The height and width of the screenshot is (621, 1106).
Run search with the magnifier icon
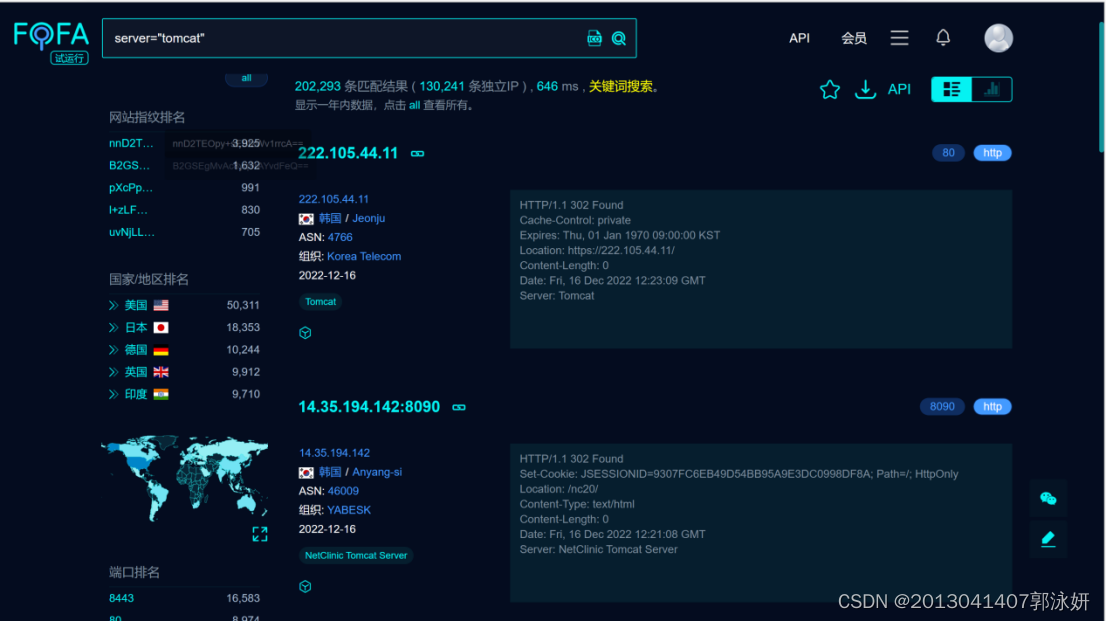(x=619, y=38)
